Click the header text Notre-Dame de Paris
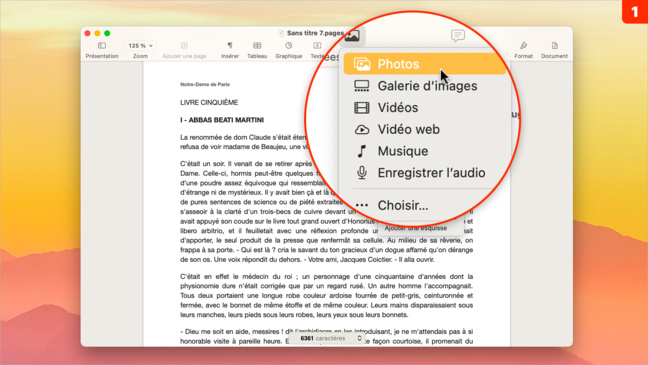Screen dimensions: 648x365 point(205,84)
